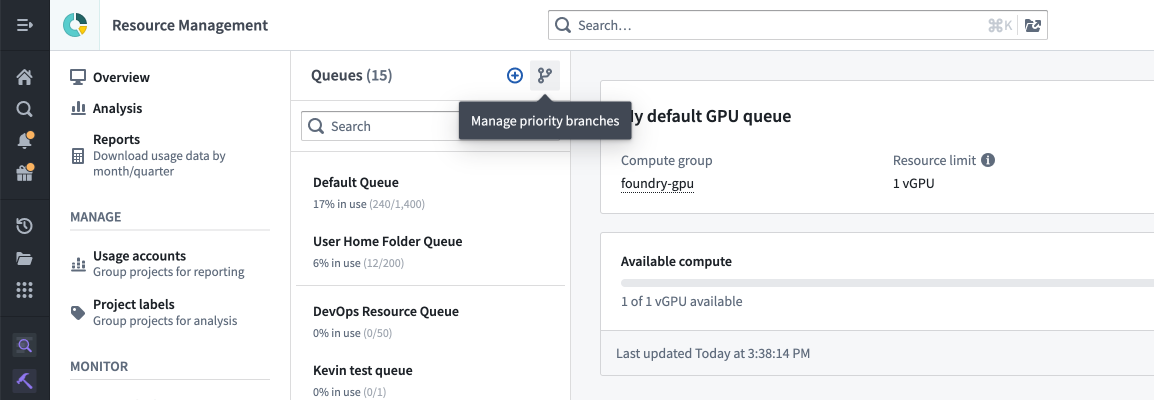Open purple magnifier app in rail
1154x400 pixels.
pos(24,345)
